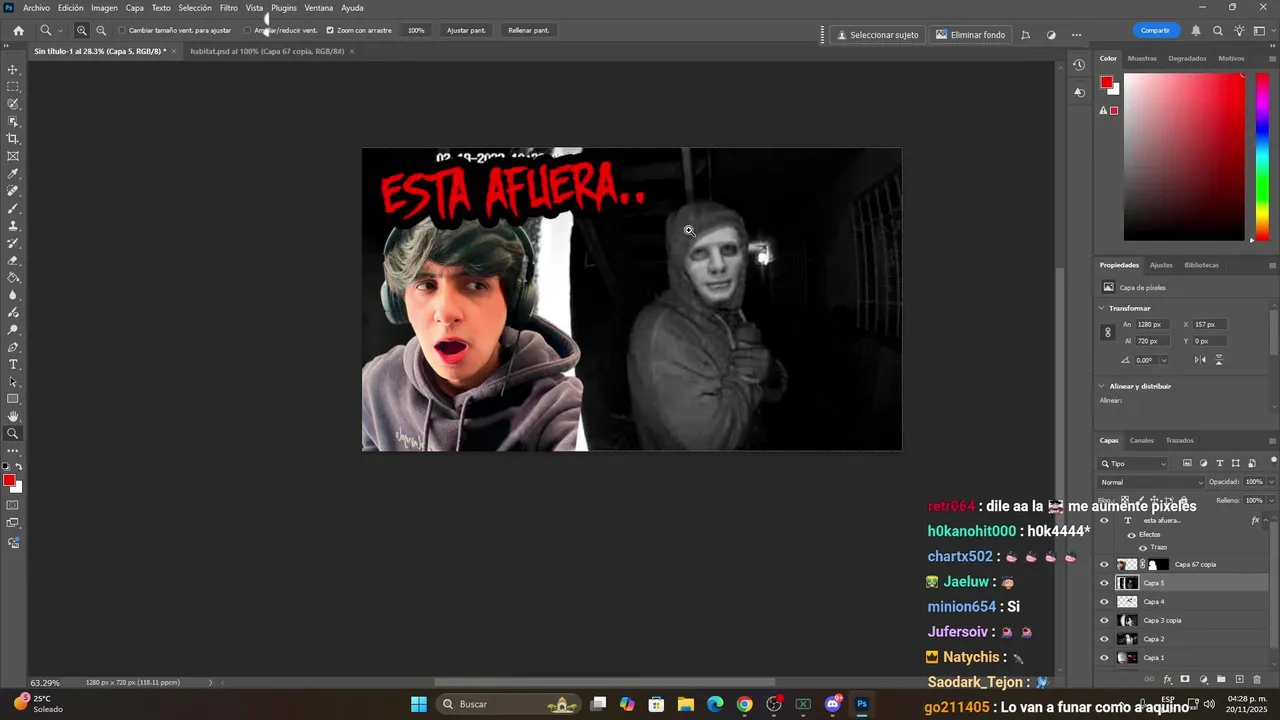Click Seleccionar sujeto button
The height and width of the screenshot is (720, 1280).
tap(877, 35)
